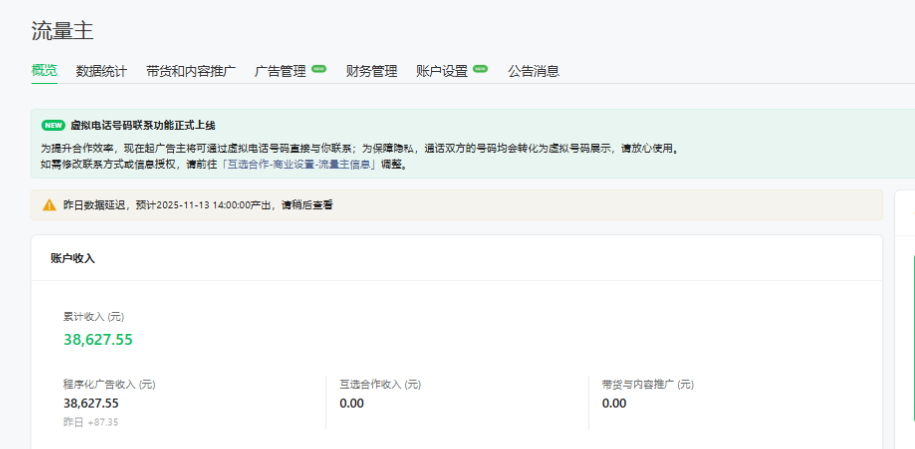Open the 数据统计 tab
Viewport: 915px width, 449px height.
(101, 71)
